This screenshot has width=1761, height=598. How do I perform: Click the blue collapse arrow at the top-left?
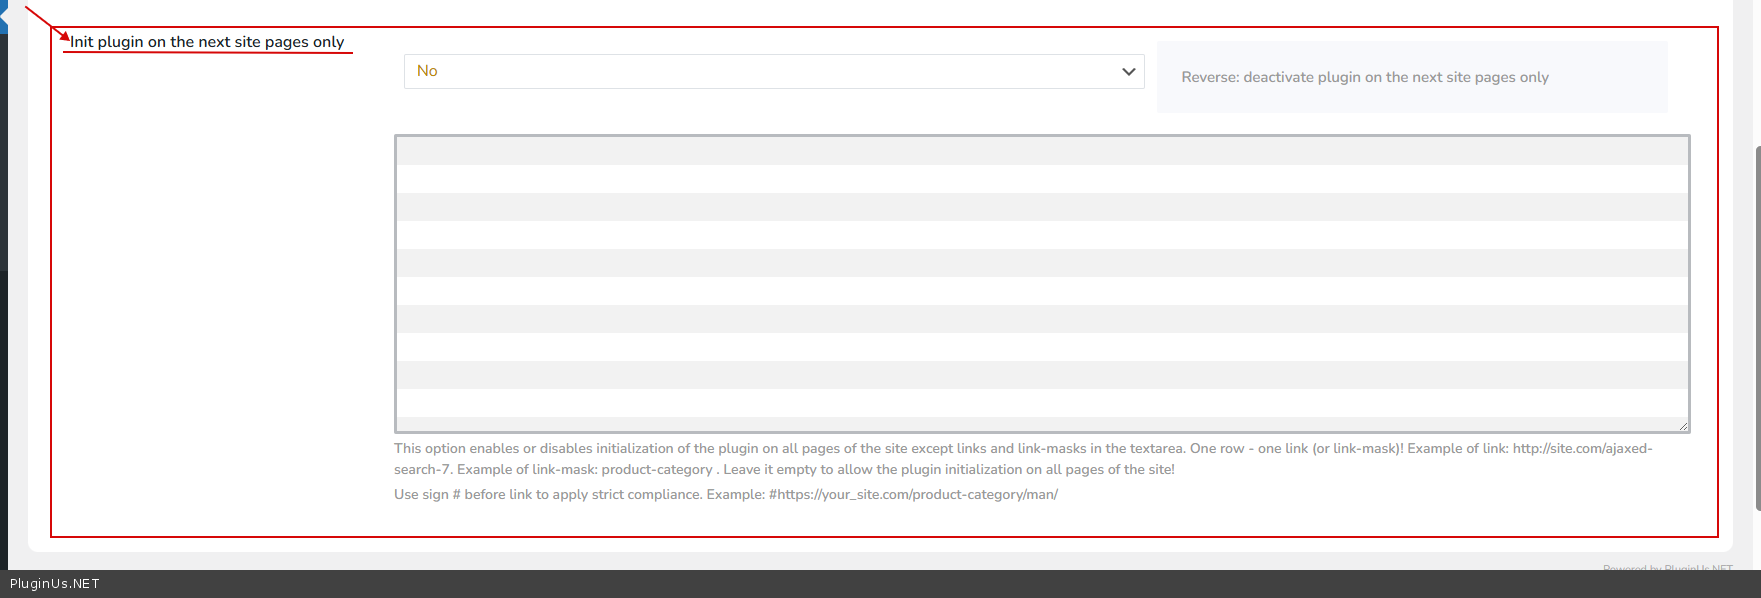click(x=3, y=17)
